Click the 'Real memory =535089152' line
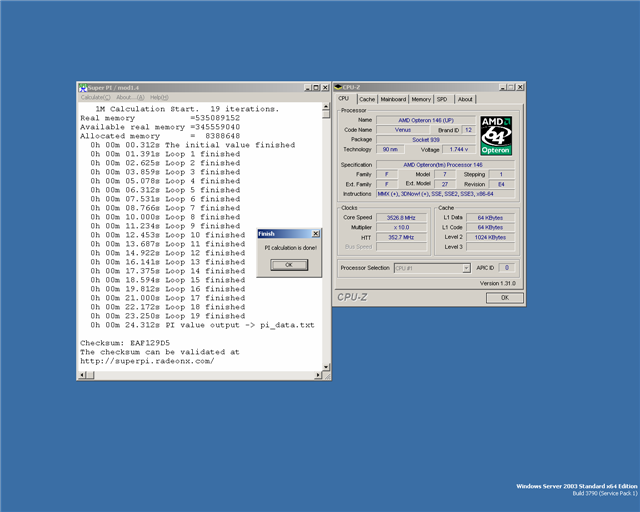This screenshot has width=640, height=512. point(160,118)
